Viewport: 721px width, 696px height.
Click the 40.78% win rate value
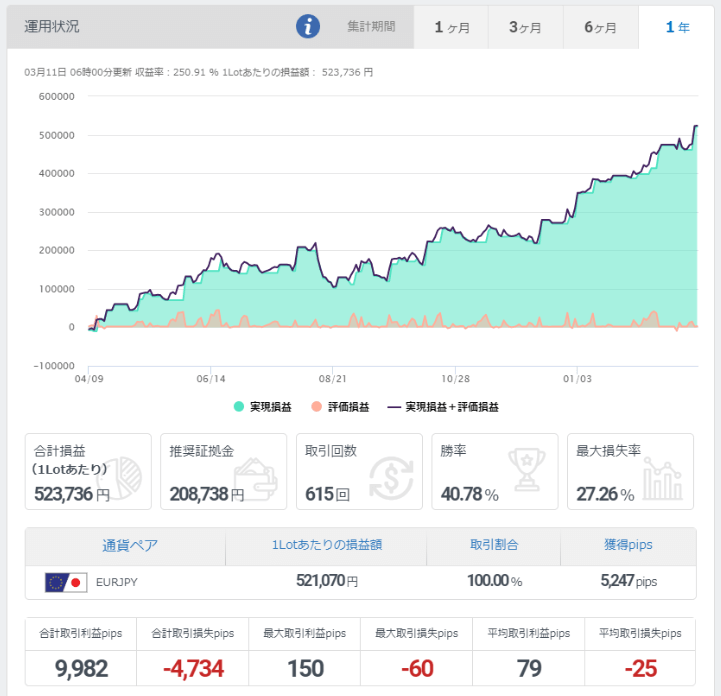pyautogui.click(x=469, y=495)
